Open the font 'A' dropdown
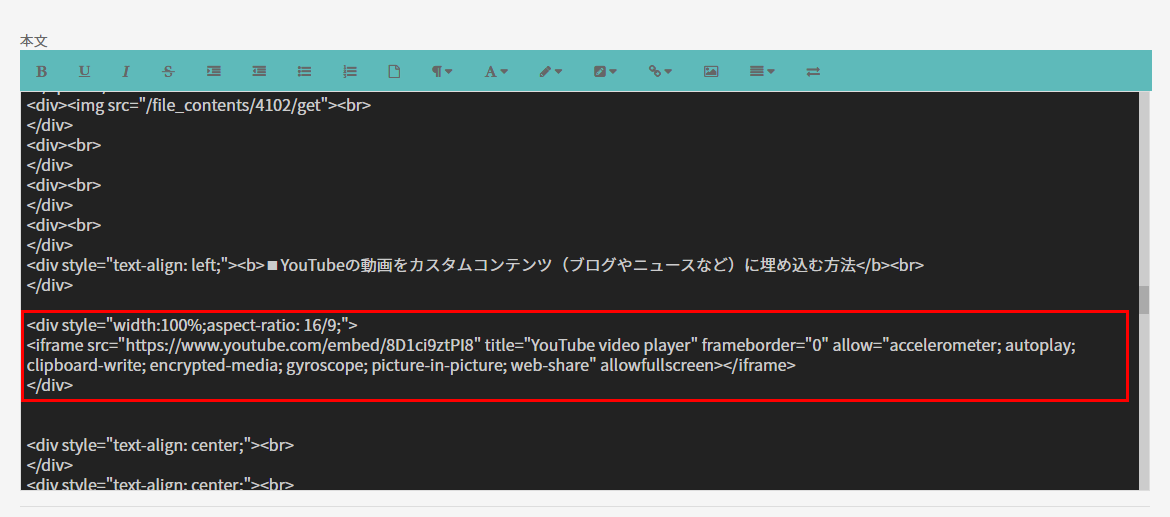The image size is (1170, 517). click(x=496, y=72)
